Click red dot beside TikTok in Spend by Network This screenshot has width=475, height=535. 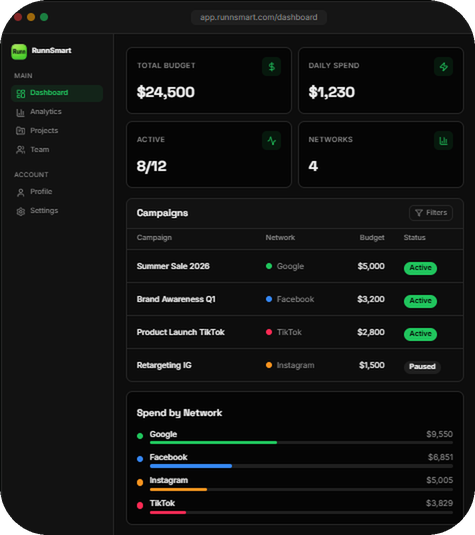point(140,506)
